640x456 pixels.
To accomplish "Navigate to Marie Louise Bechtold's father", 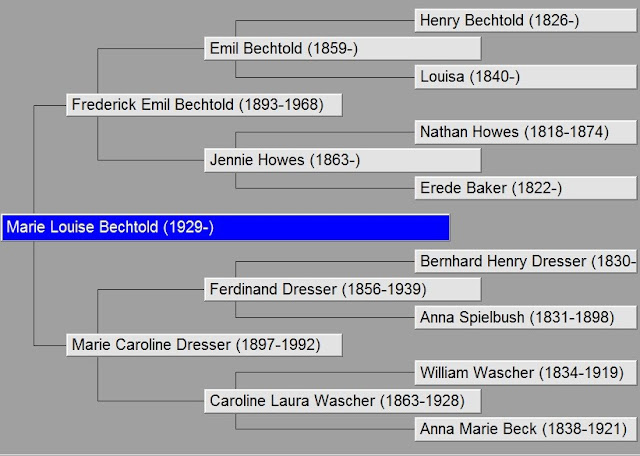I will pos(204,104).
